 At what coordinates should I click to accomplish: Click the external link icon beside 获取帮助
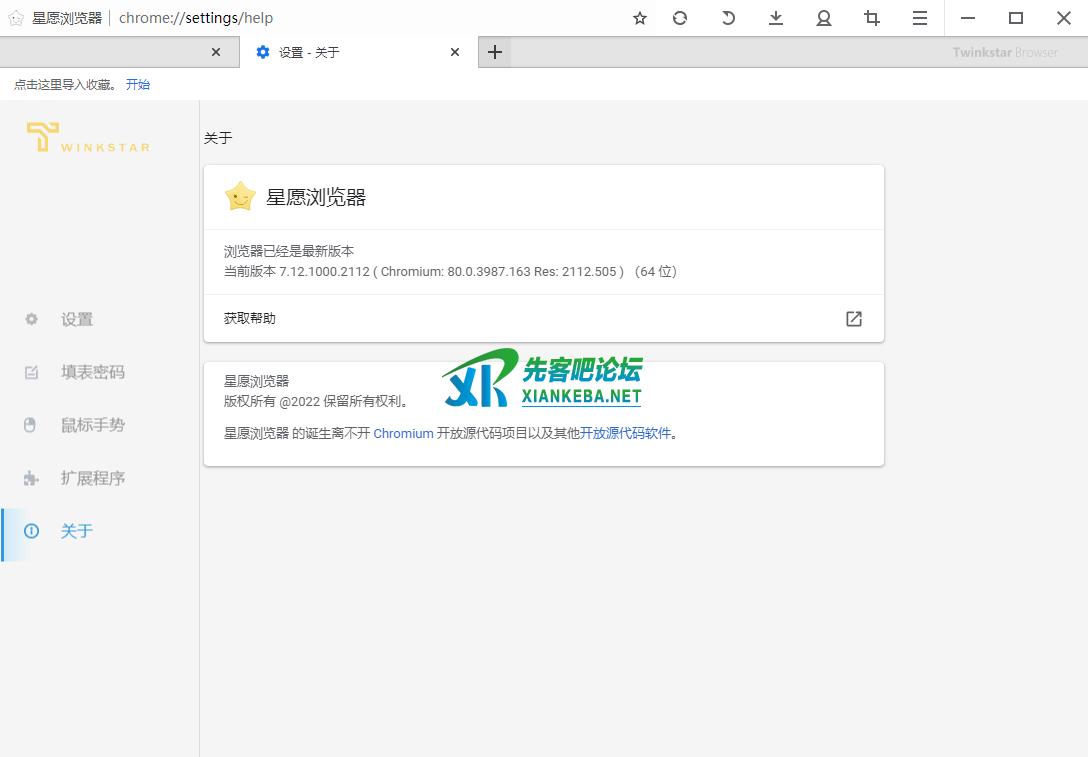[x=854, y=319]
